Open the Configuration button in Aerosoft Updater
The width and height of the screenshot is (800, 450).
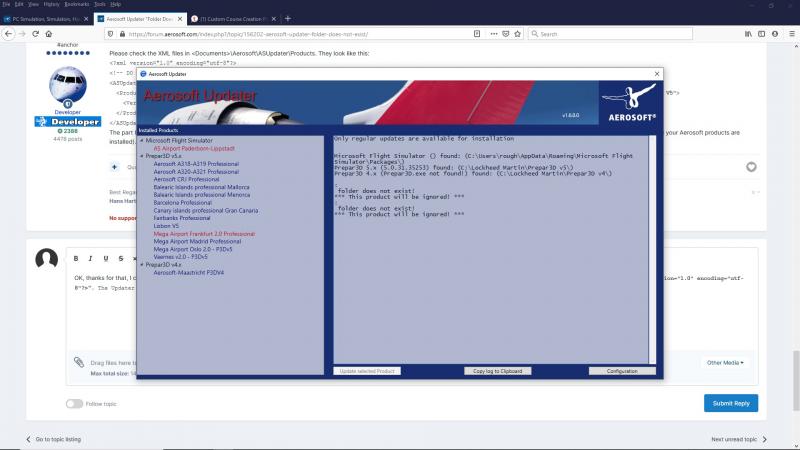622,371
